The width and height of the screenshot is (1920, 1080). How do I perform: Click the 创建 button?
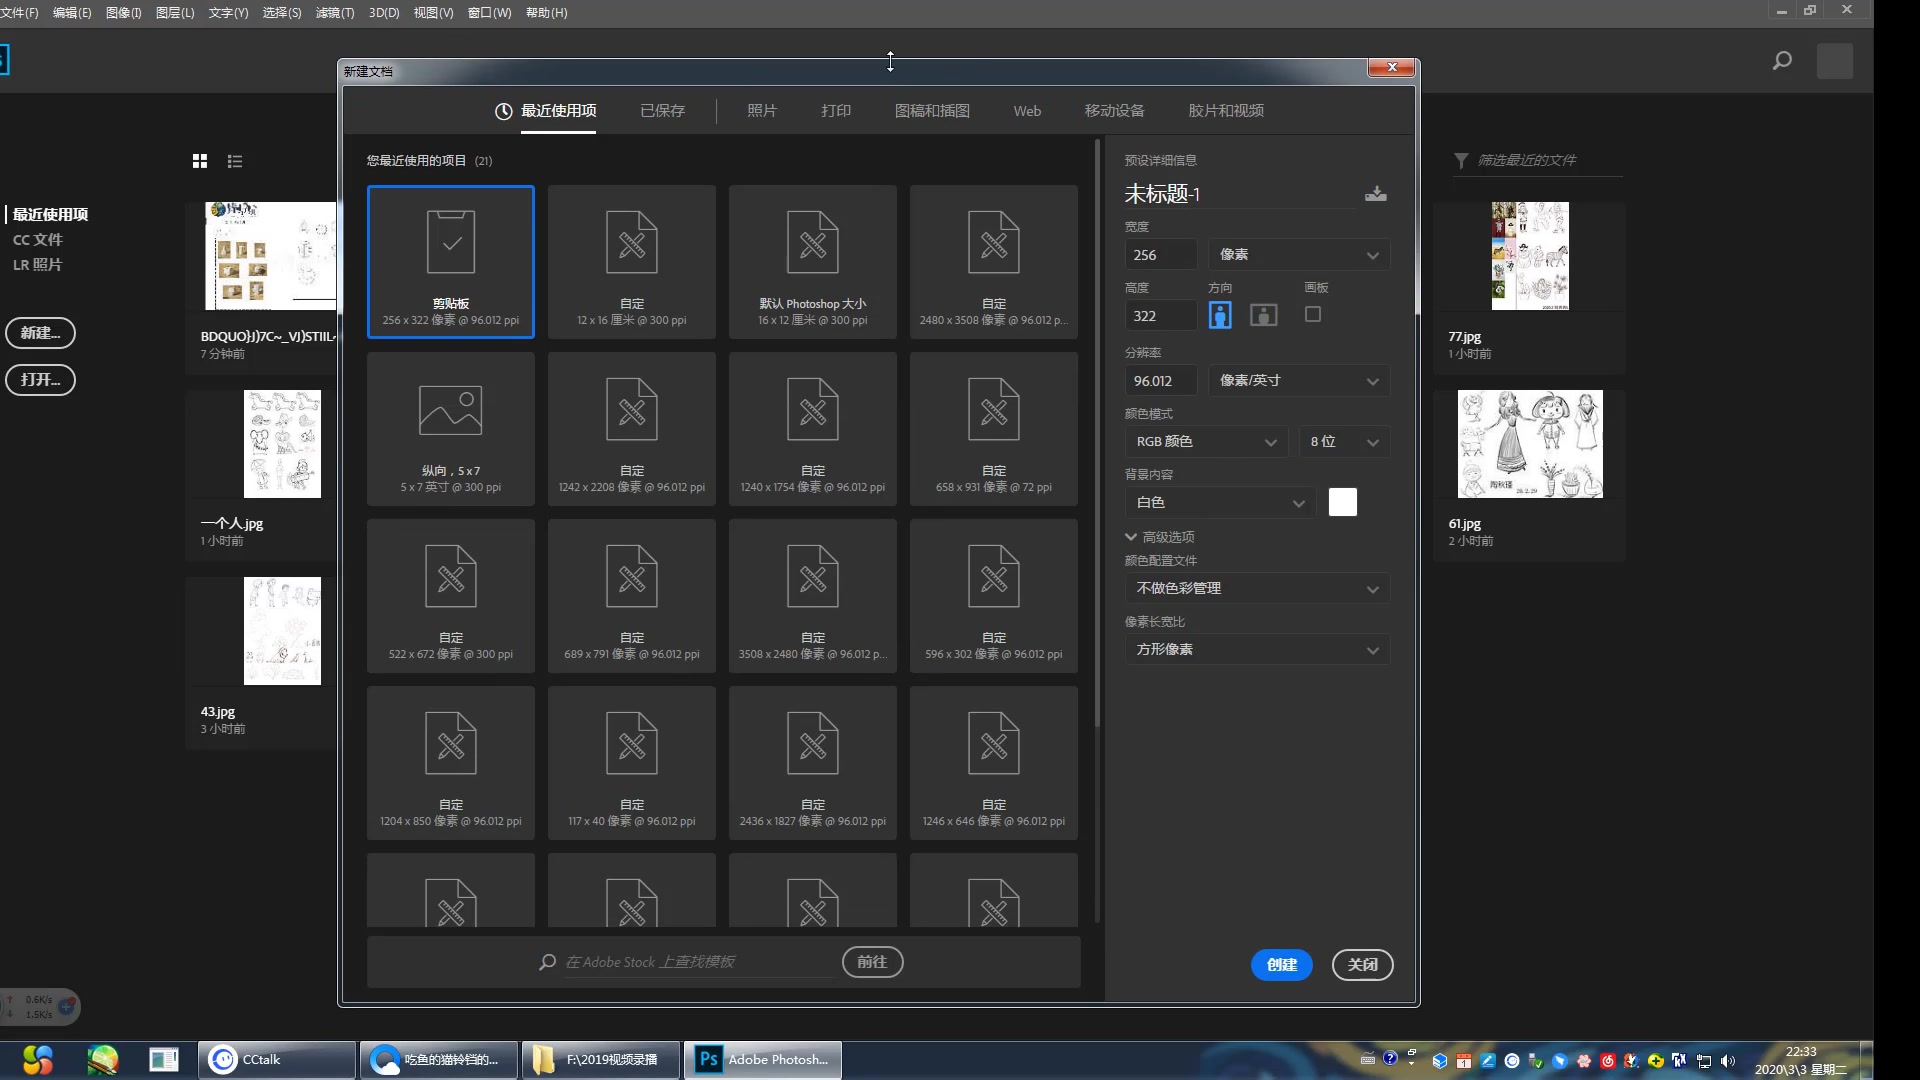(1281, 964)
